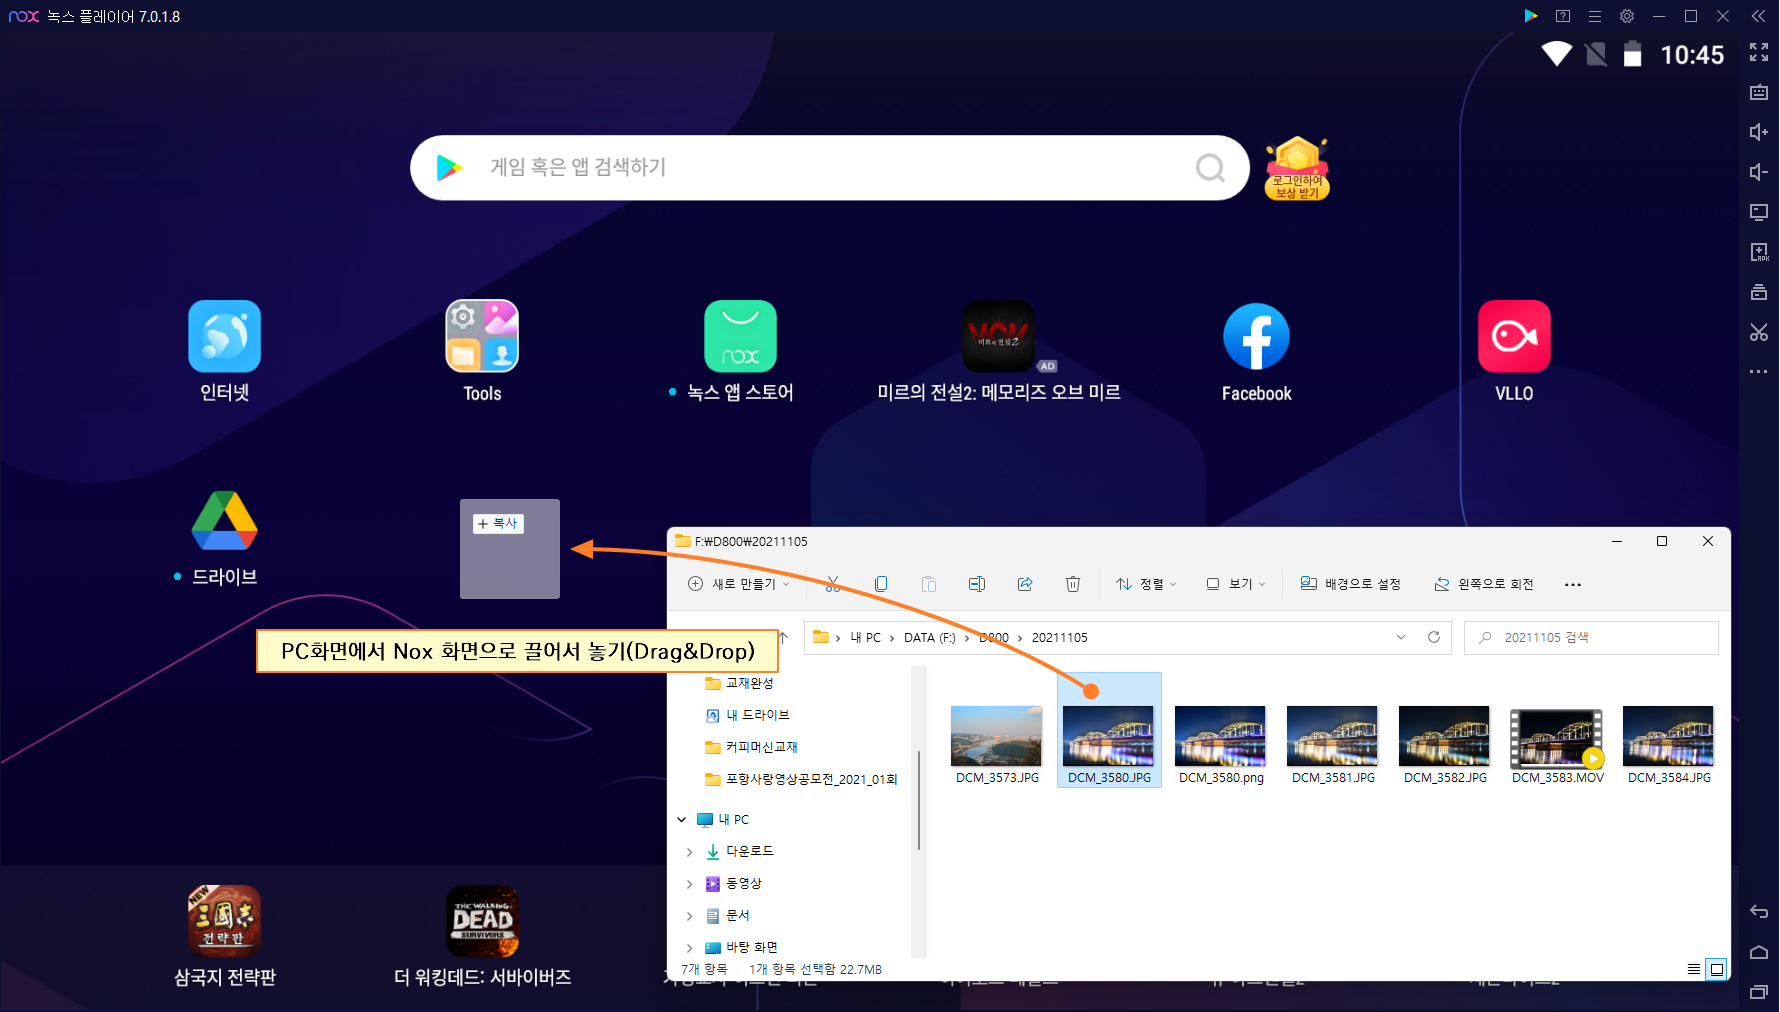Open the VLLO video editor app
Image resolution: width=1780 pixels, height=1012 pixels.
[1514, 336]
